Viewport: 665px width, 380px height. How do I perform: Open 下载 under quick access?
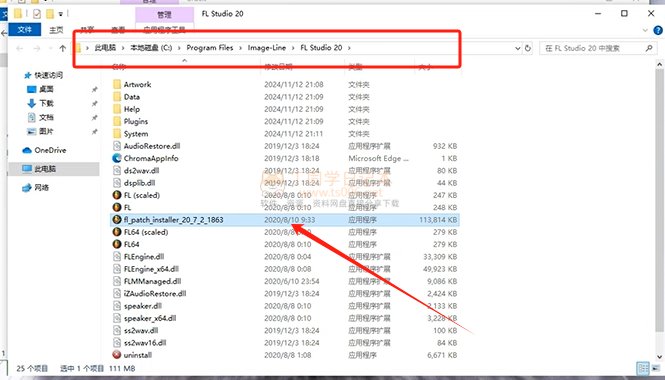(x=46, y=103)
